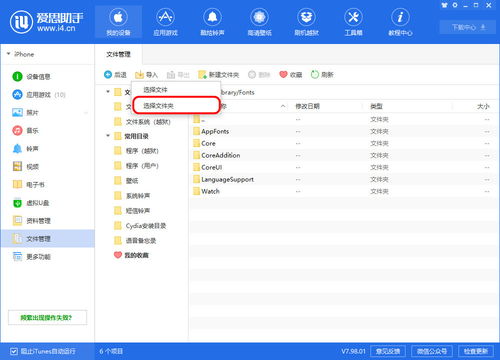Viewport: 500px width, 360px height.
Task: Open the 工具箱 toolbox icon
Action: point(353,22)
